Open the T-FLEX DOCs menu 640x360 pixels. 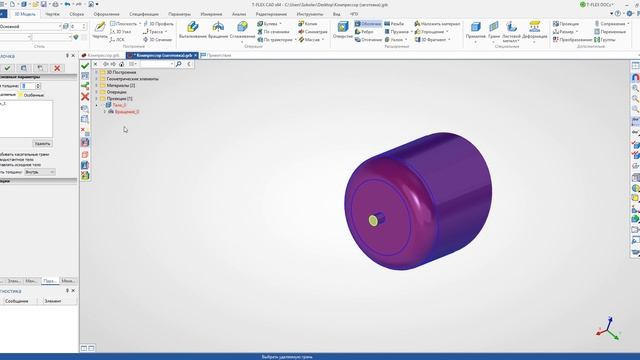tap(598, 4)
